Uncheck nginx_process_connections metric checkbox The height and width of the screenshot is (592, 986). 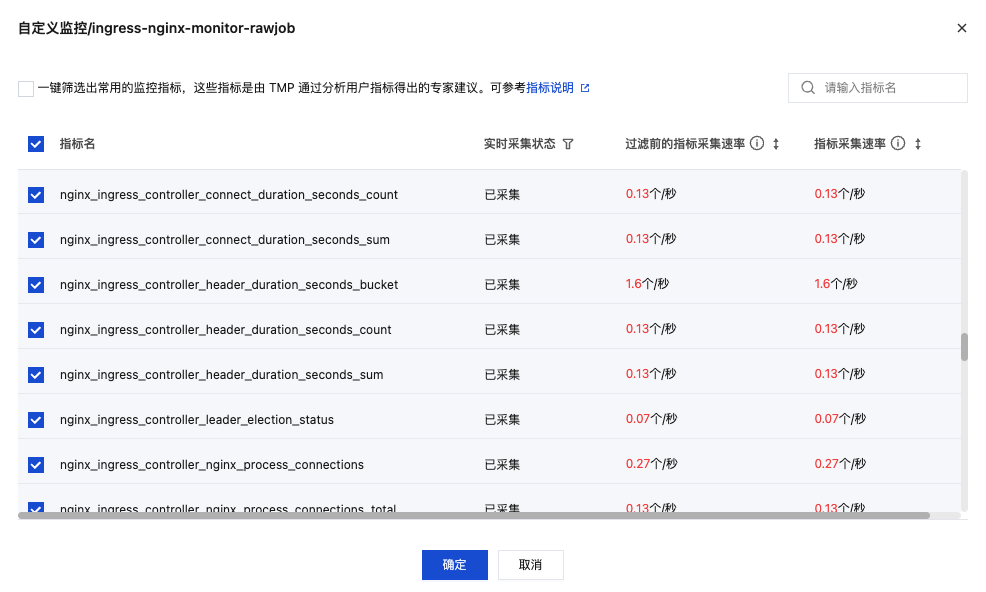click(36, 465)
